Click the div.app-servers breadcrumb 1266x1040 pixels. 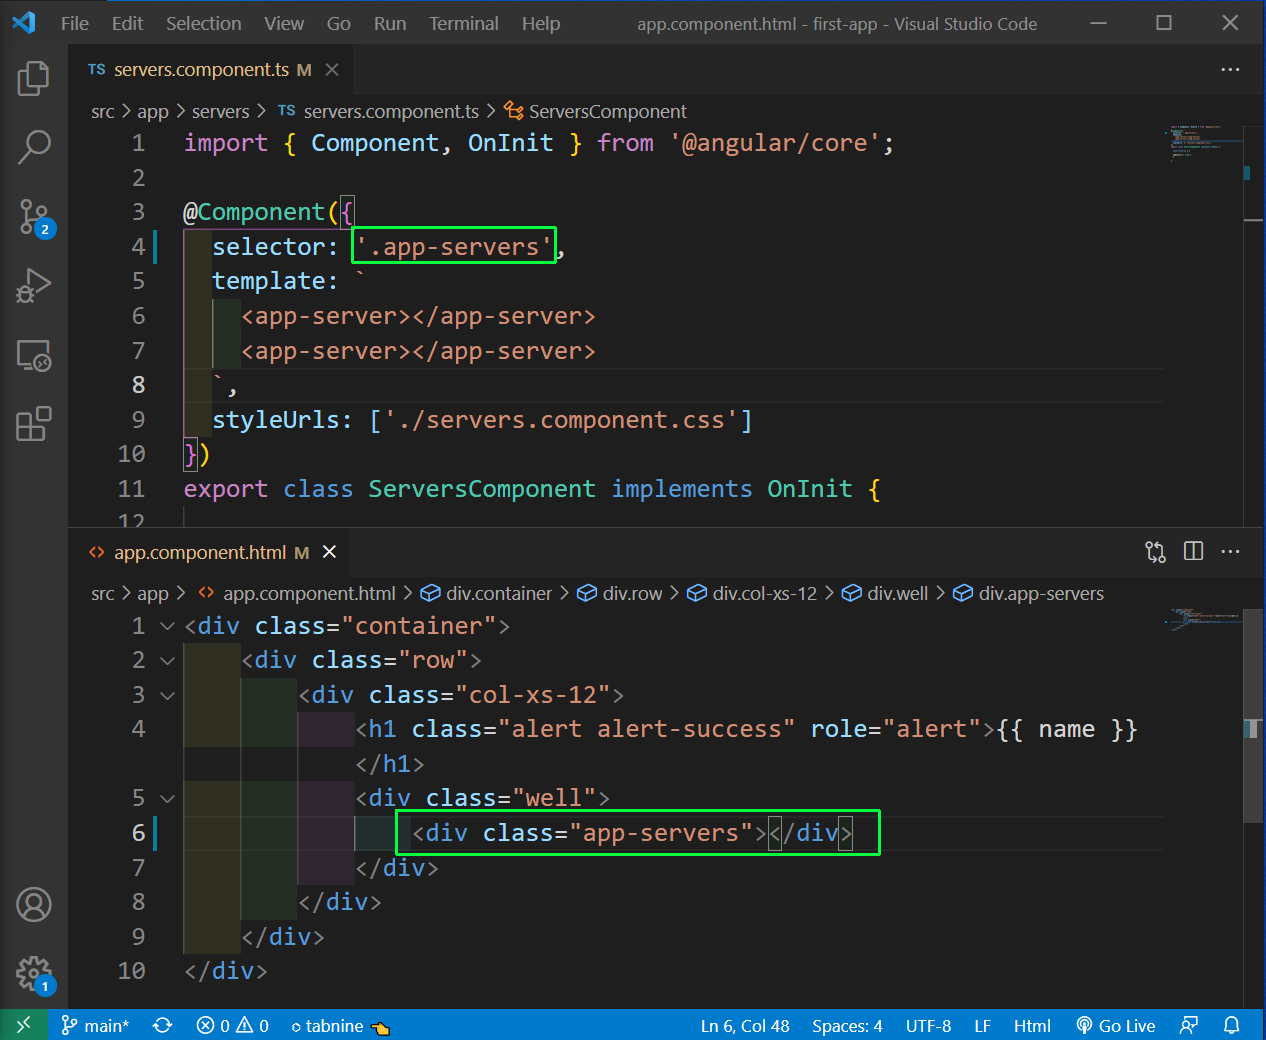[1028, 594]
